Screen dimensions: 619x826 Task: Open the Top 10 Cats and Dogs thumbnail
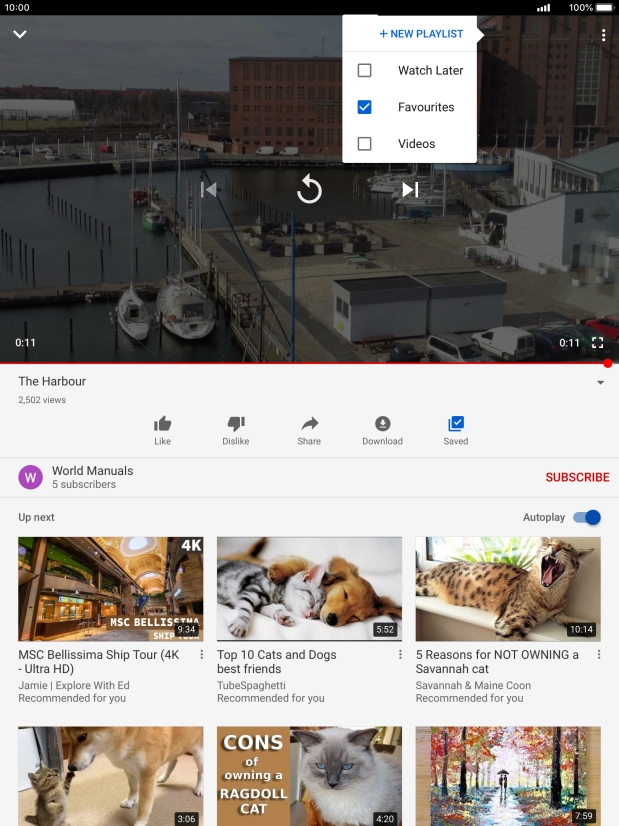pyautogui.click(x=309, y=588)
